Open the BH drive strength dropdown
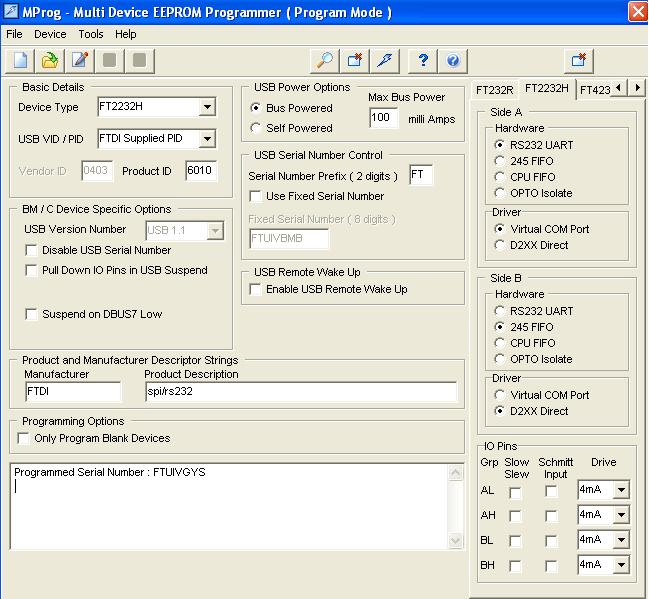Image resolution: width=649 pixels, height=599 pixels. pos(621,565)
